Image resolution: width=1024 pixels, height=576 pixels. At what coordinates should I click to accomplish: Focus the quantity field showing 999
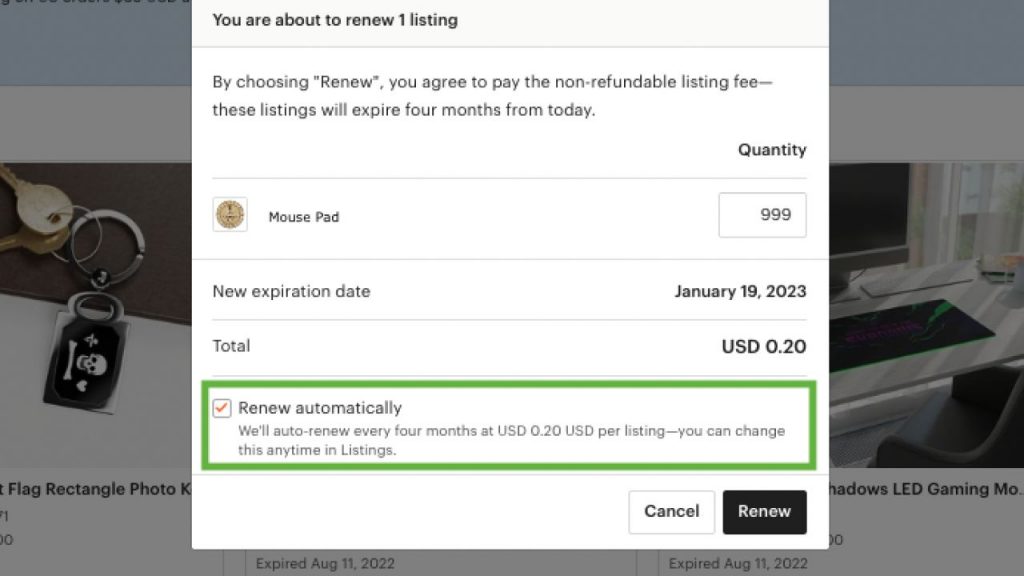coord(762,215)
